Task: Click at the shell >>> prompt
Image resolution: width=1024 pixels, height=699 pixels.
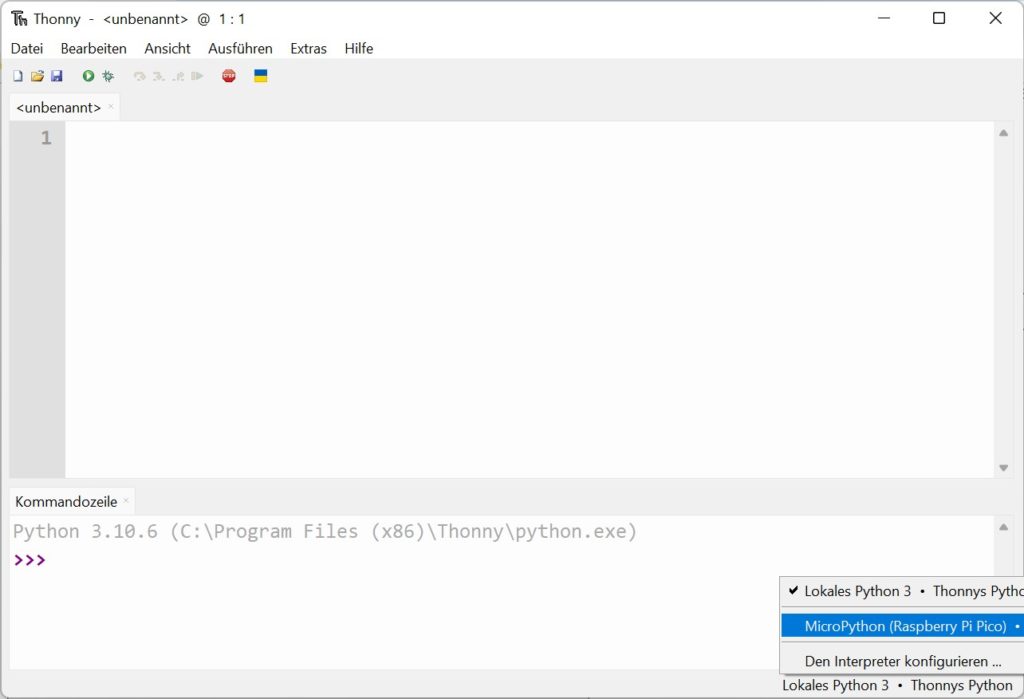Action: (x=30, y=560)
